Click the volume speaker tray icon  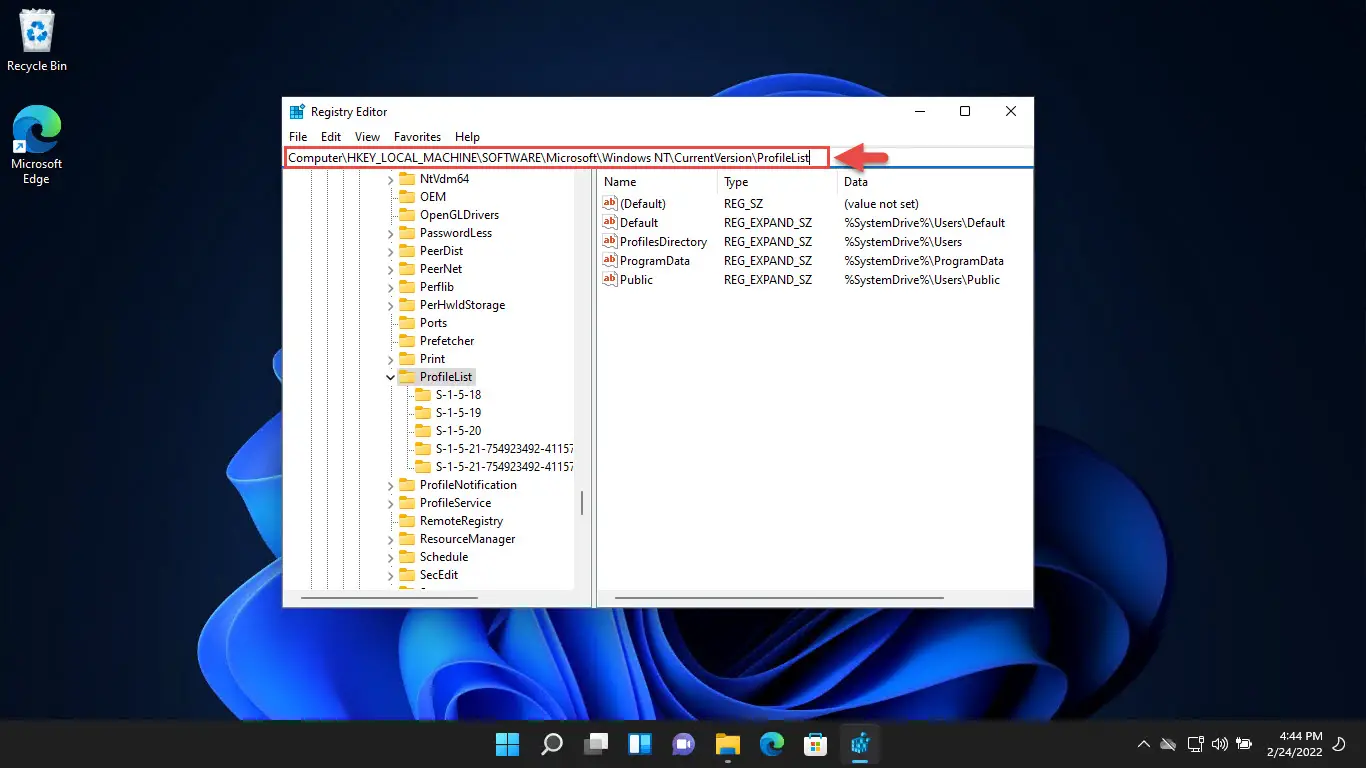click(1219, 744)
